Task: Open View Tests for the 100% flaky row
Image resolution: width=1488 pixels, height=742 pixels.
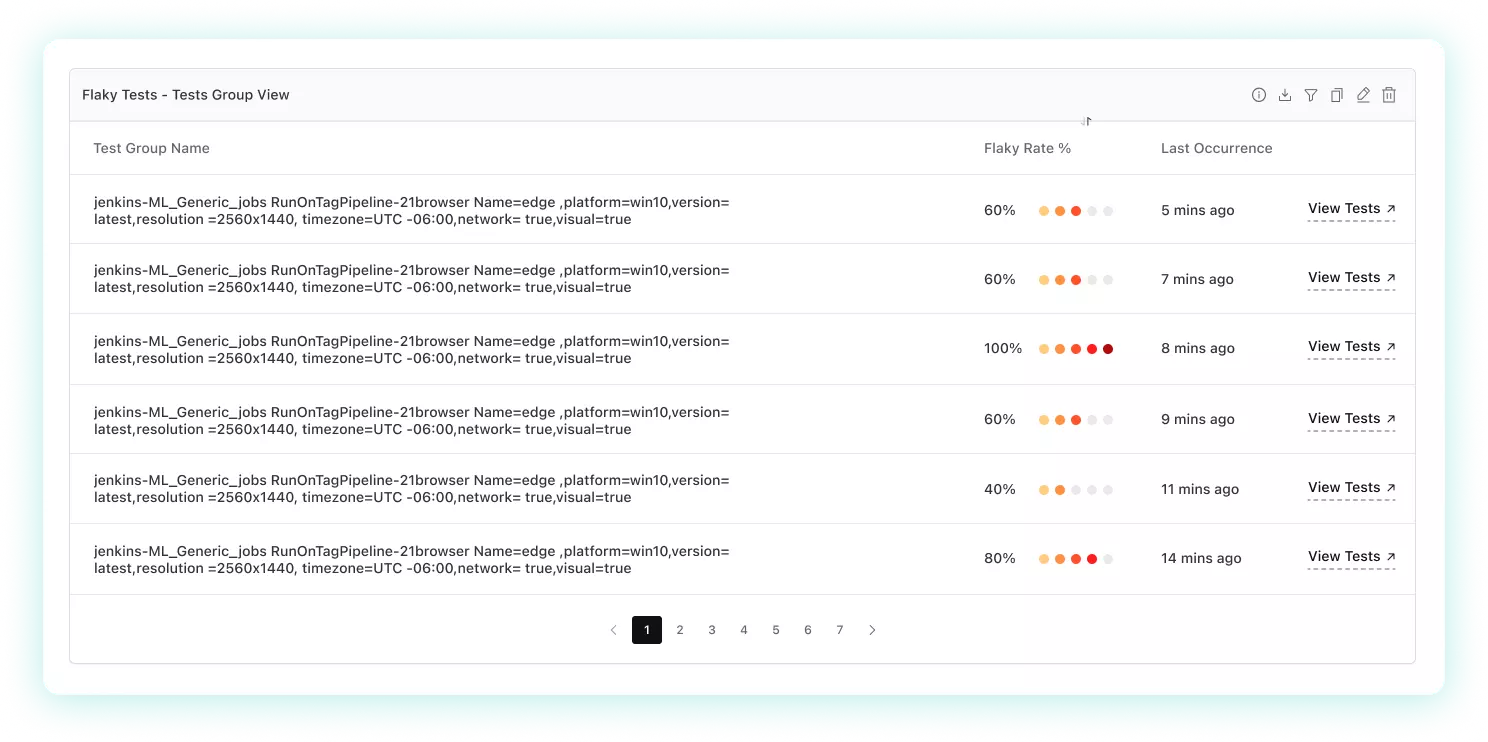Action: [1351, 347]
